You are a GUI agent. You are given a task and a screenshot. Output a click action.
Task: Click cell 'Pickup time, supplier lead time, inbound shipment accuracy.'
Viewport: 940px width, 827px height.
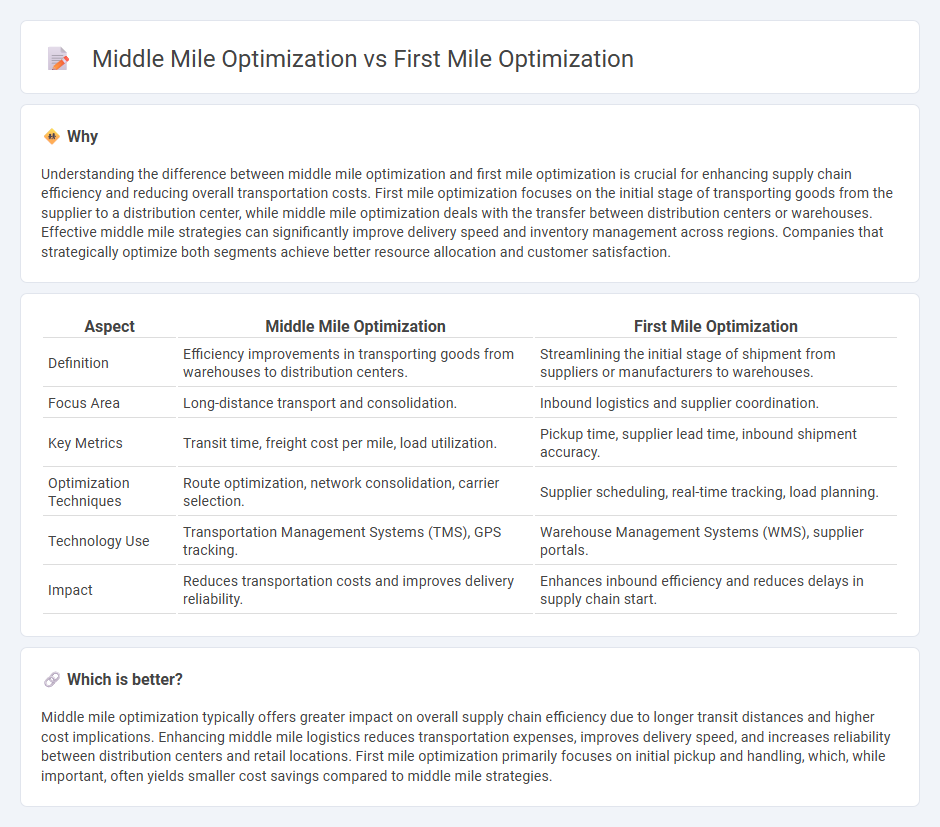click(716, 443)
